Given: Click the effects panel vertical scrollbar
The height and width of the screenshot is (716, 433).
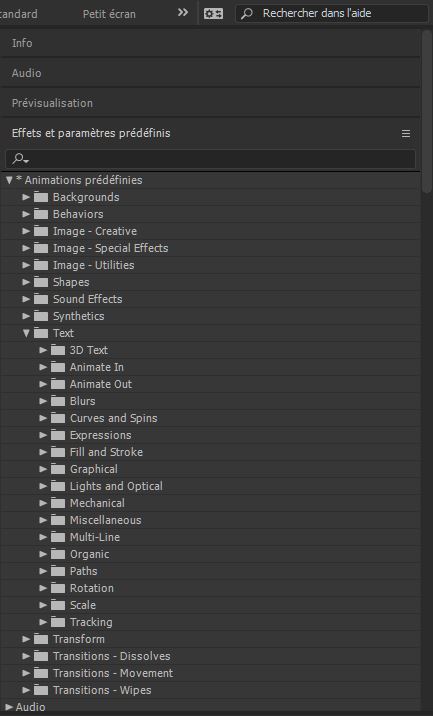Looking at the screenshot, I should point(427,110).
